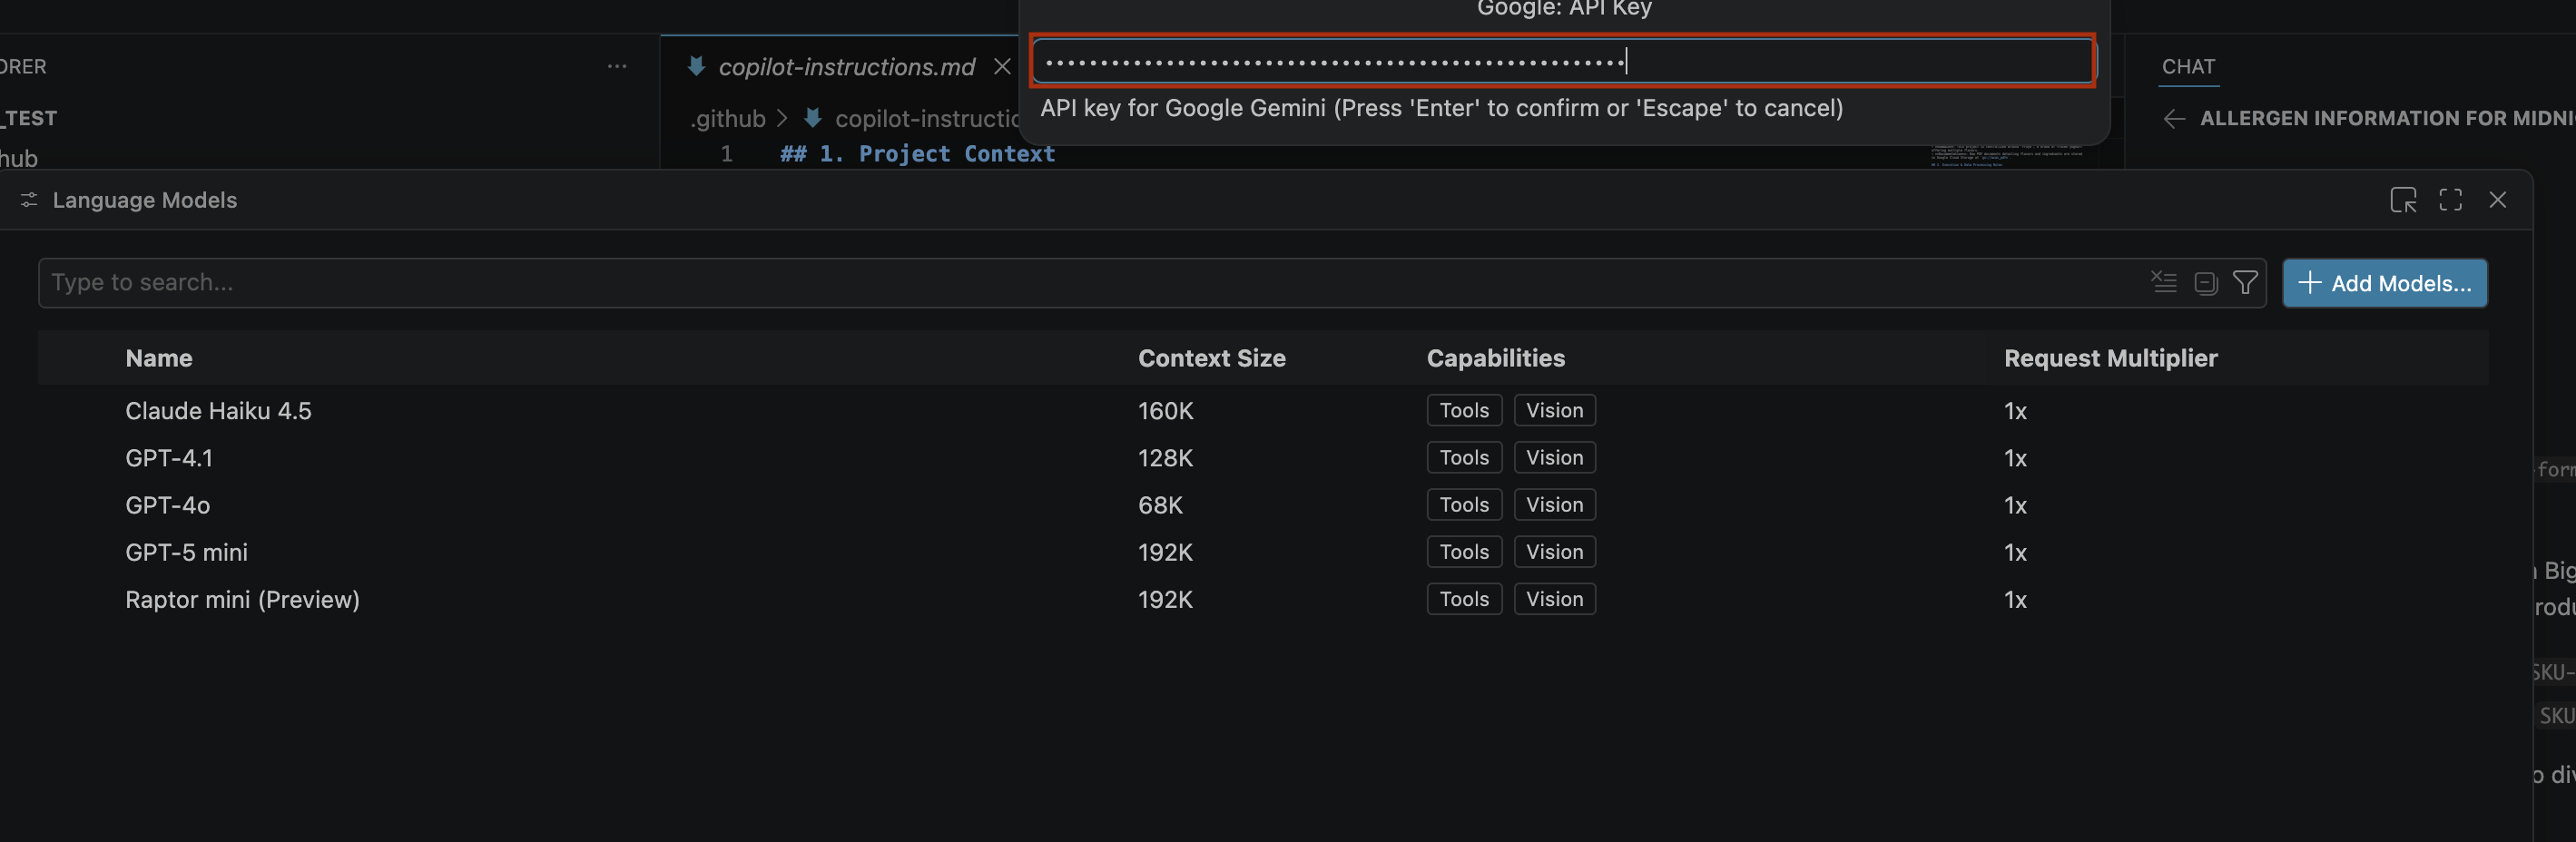The width and height of the screenshot is (2576, 842).
Task: Click the checklist icon inside the models search bar
Action: 2163,282
